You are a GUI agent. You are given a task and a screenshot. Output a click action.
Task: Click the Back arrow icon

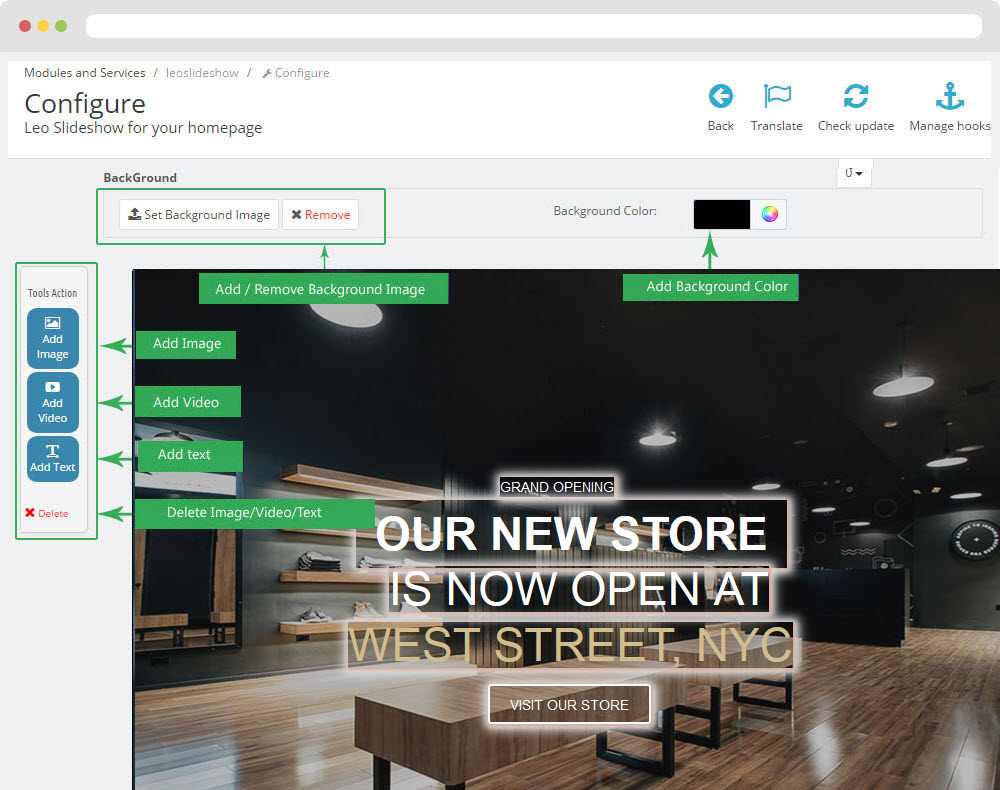pos(721,96)
